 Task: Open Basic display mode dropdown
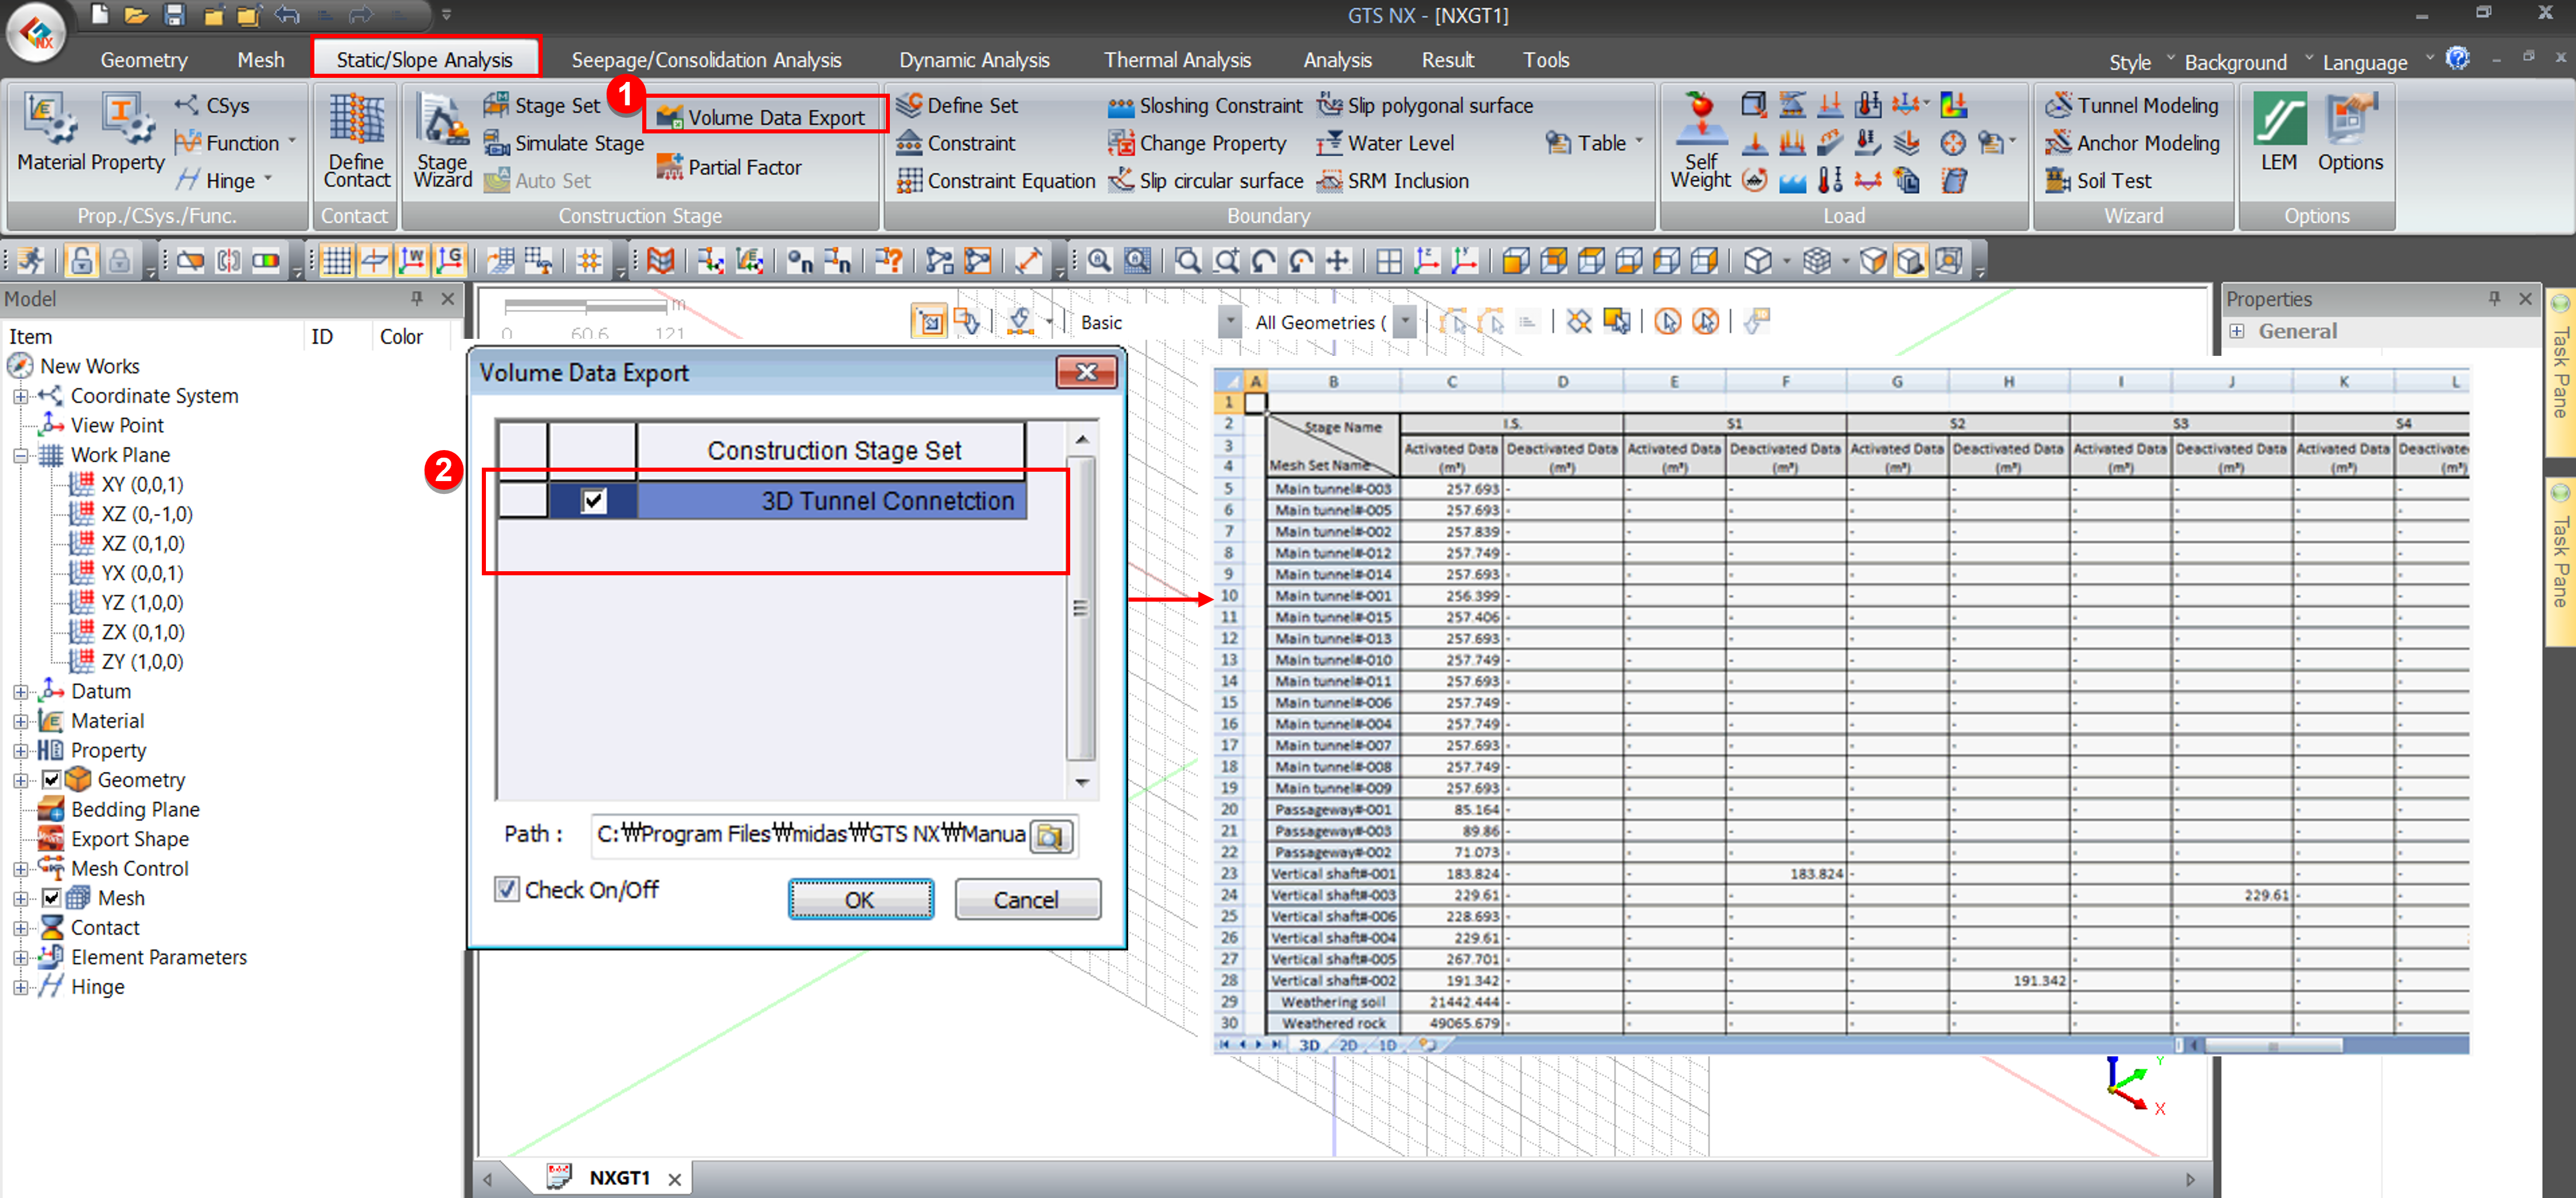(x=1229, y=322)
